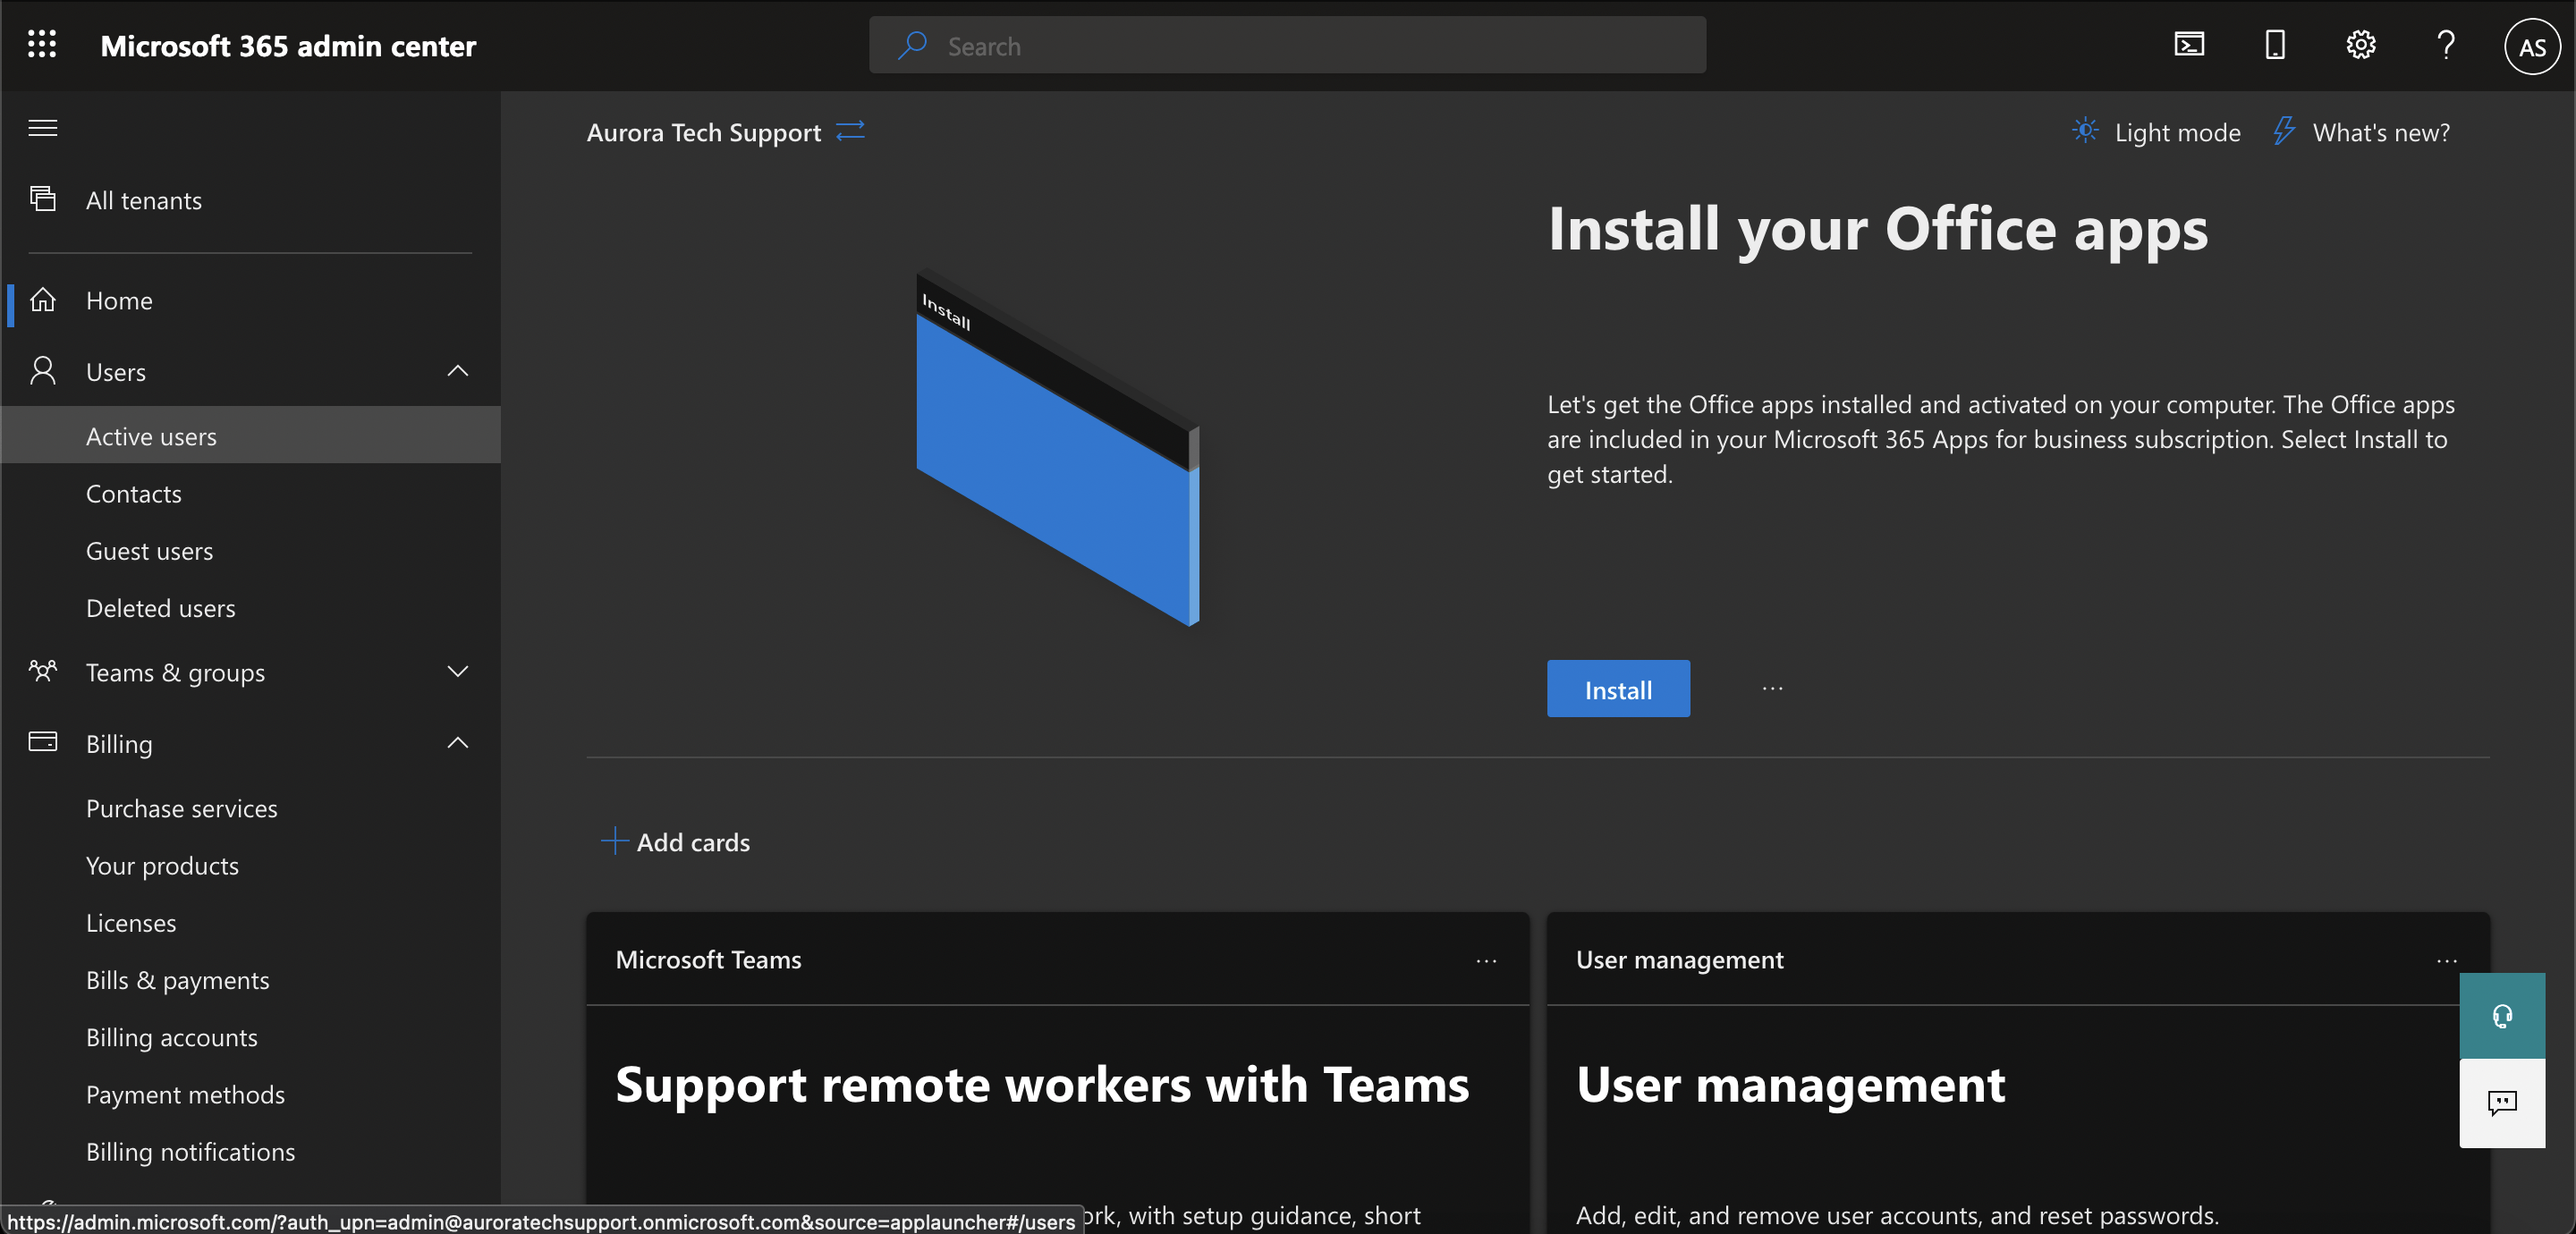The height and width of the screenshot is (1234, 2576).
Task: Click Add cards
Action: [675, 841]
